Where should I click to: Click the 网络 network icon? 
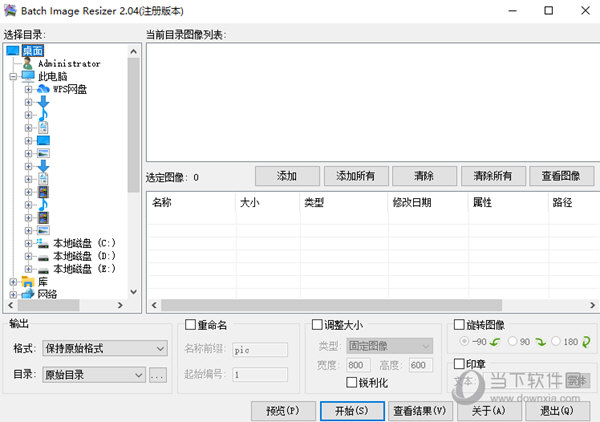tap(28, 294)
